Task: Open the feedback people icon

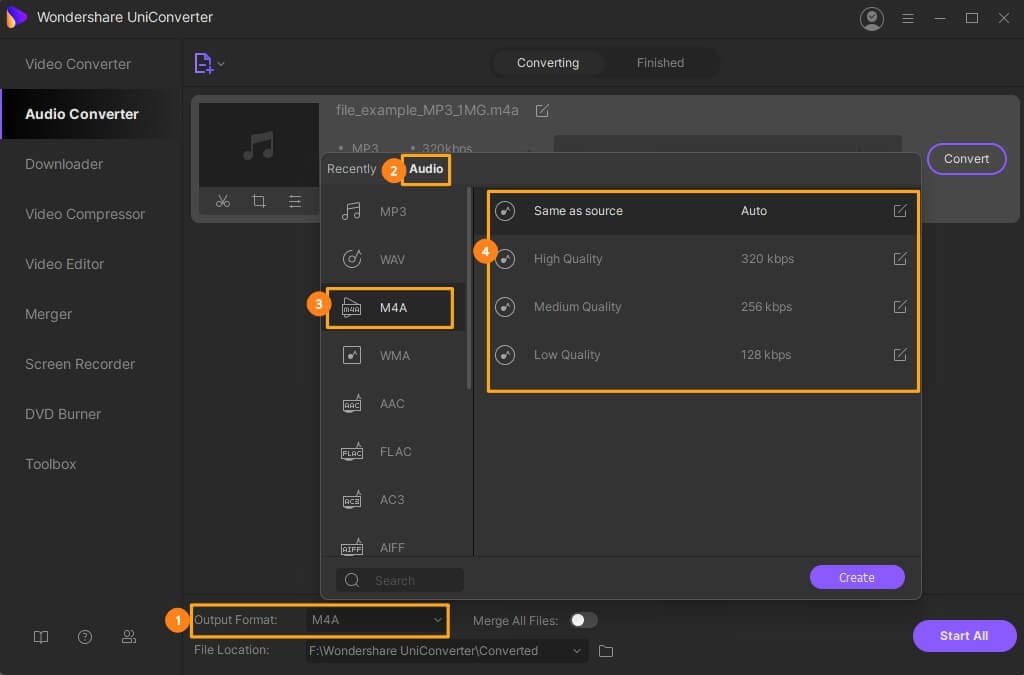Action: 129,637
